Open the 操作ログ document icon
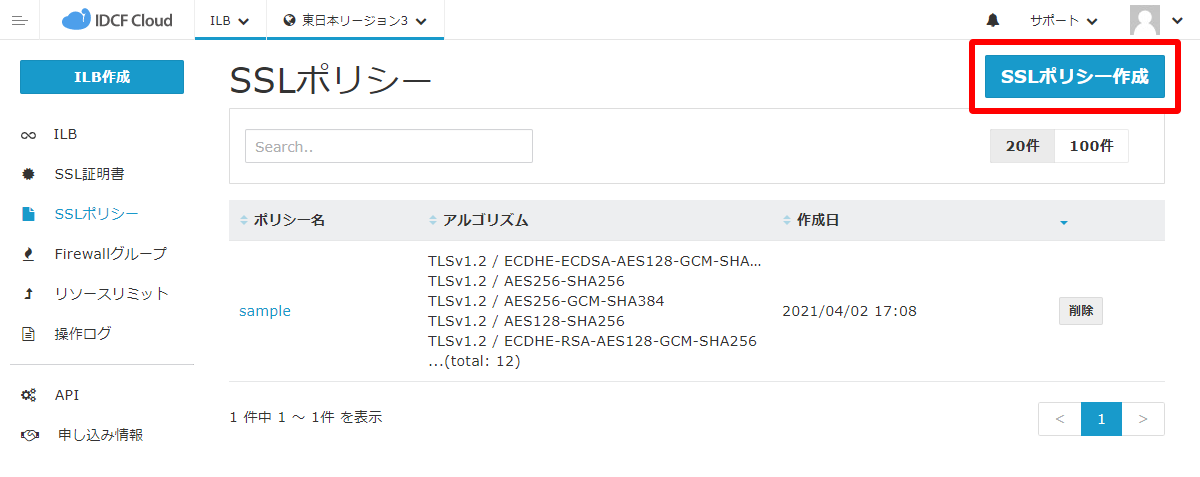This screenshot has height=477, width=1200. click(x=29, y=334)
